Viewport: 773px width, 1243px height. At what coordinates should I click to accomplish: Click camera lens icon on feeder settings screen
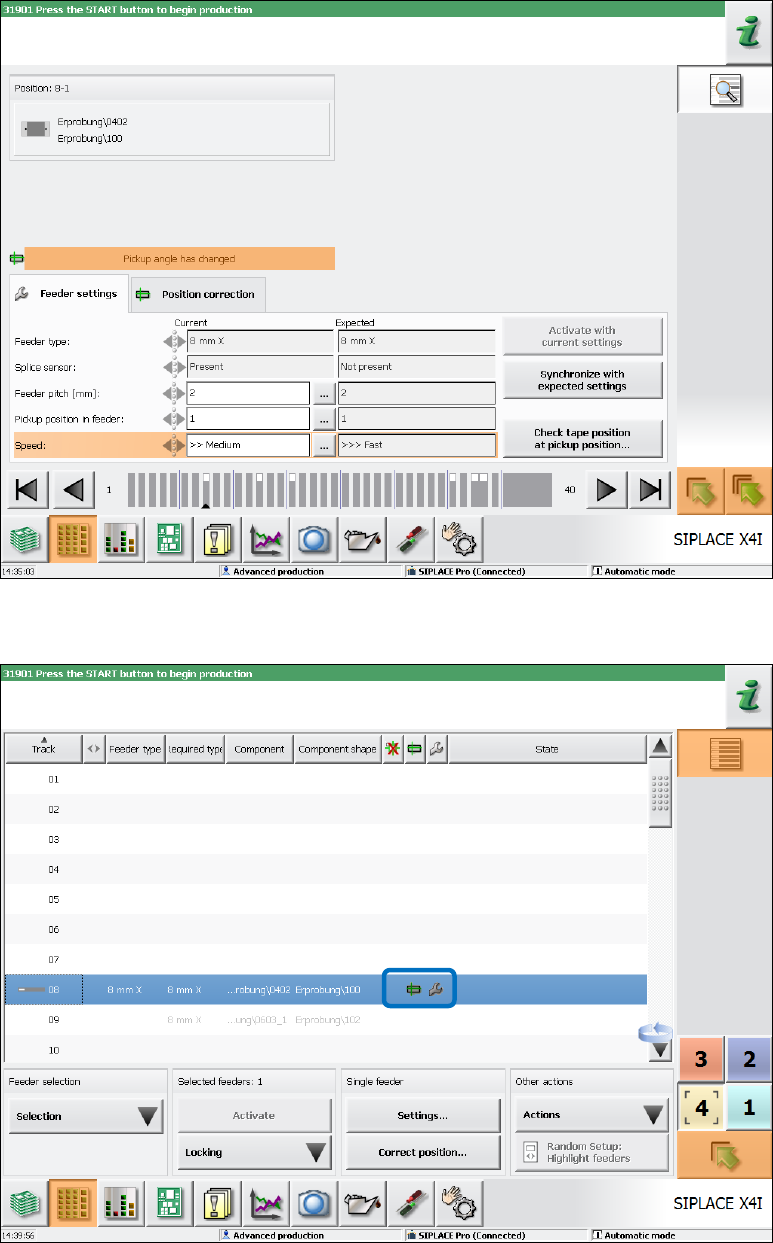[314, 542]
